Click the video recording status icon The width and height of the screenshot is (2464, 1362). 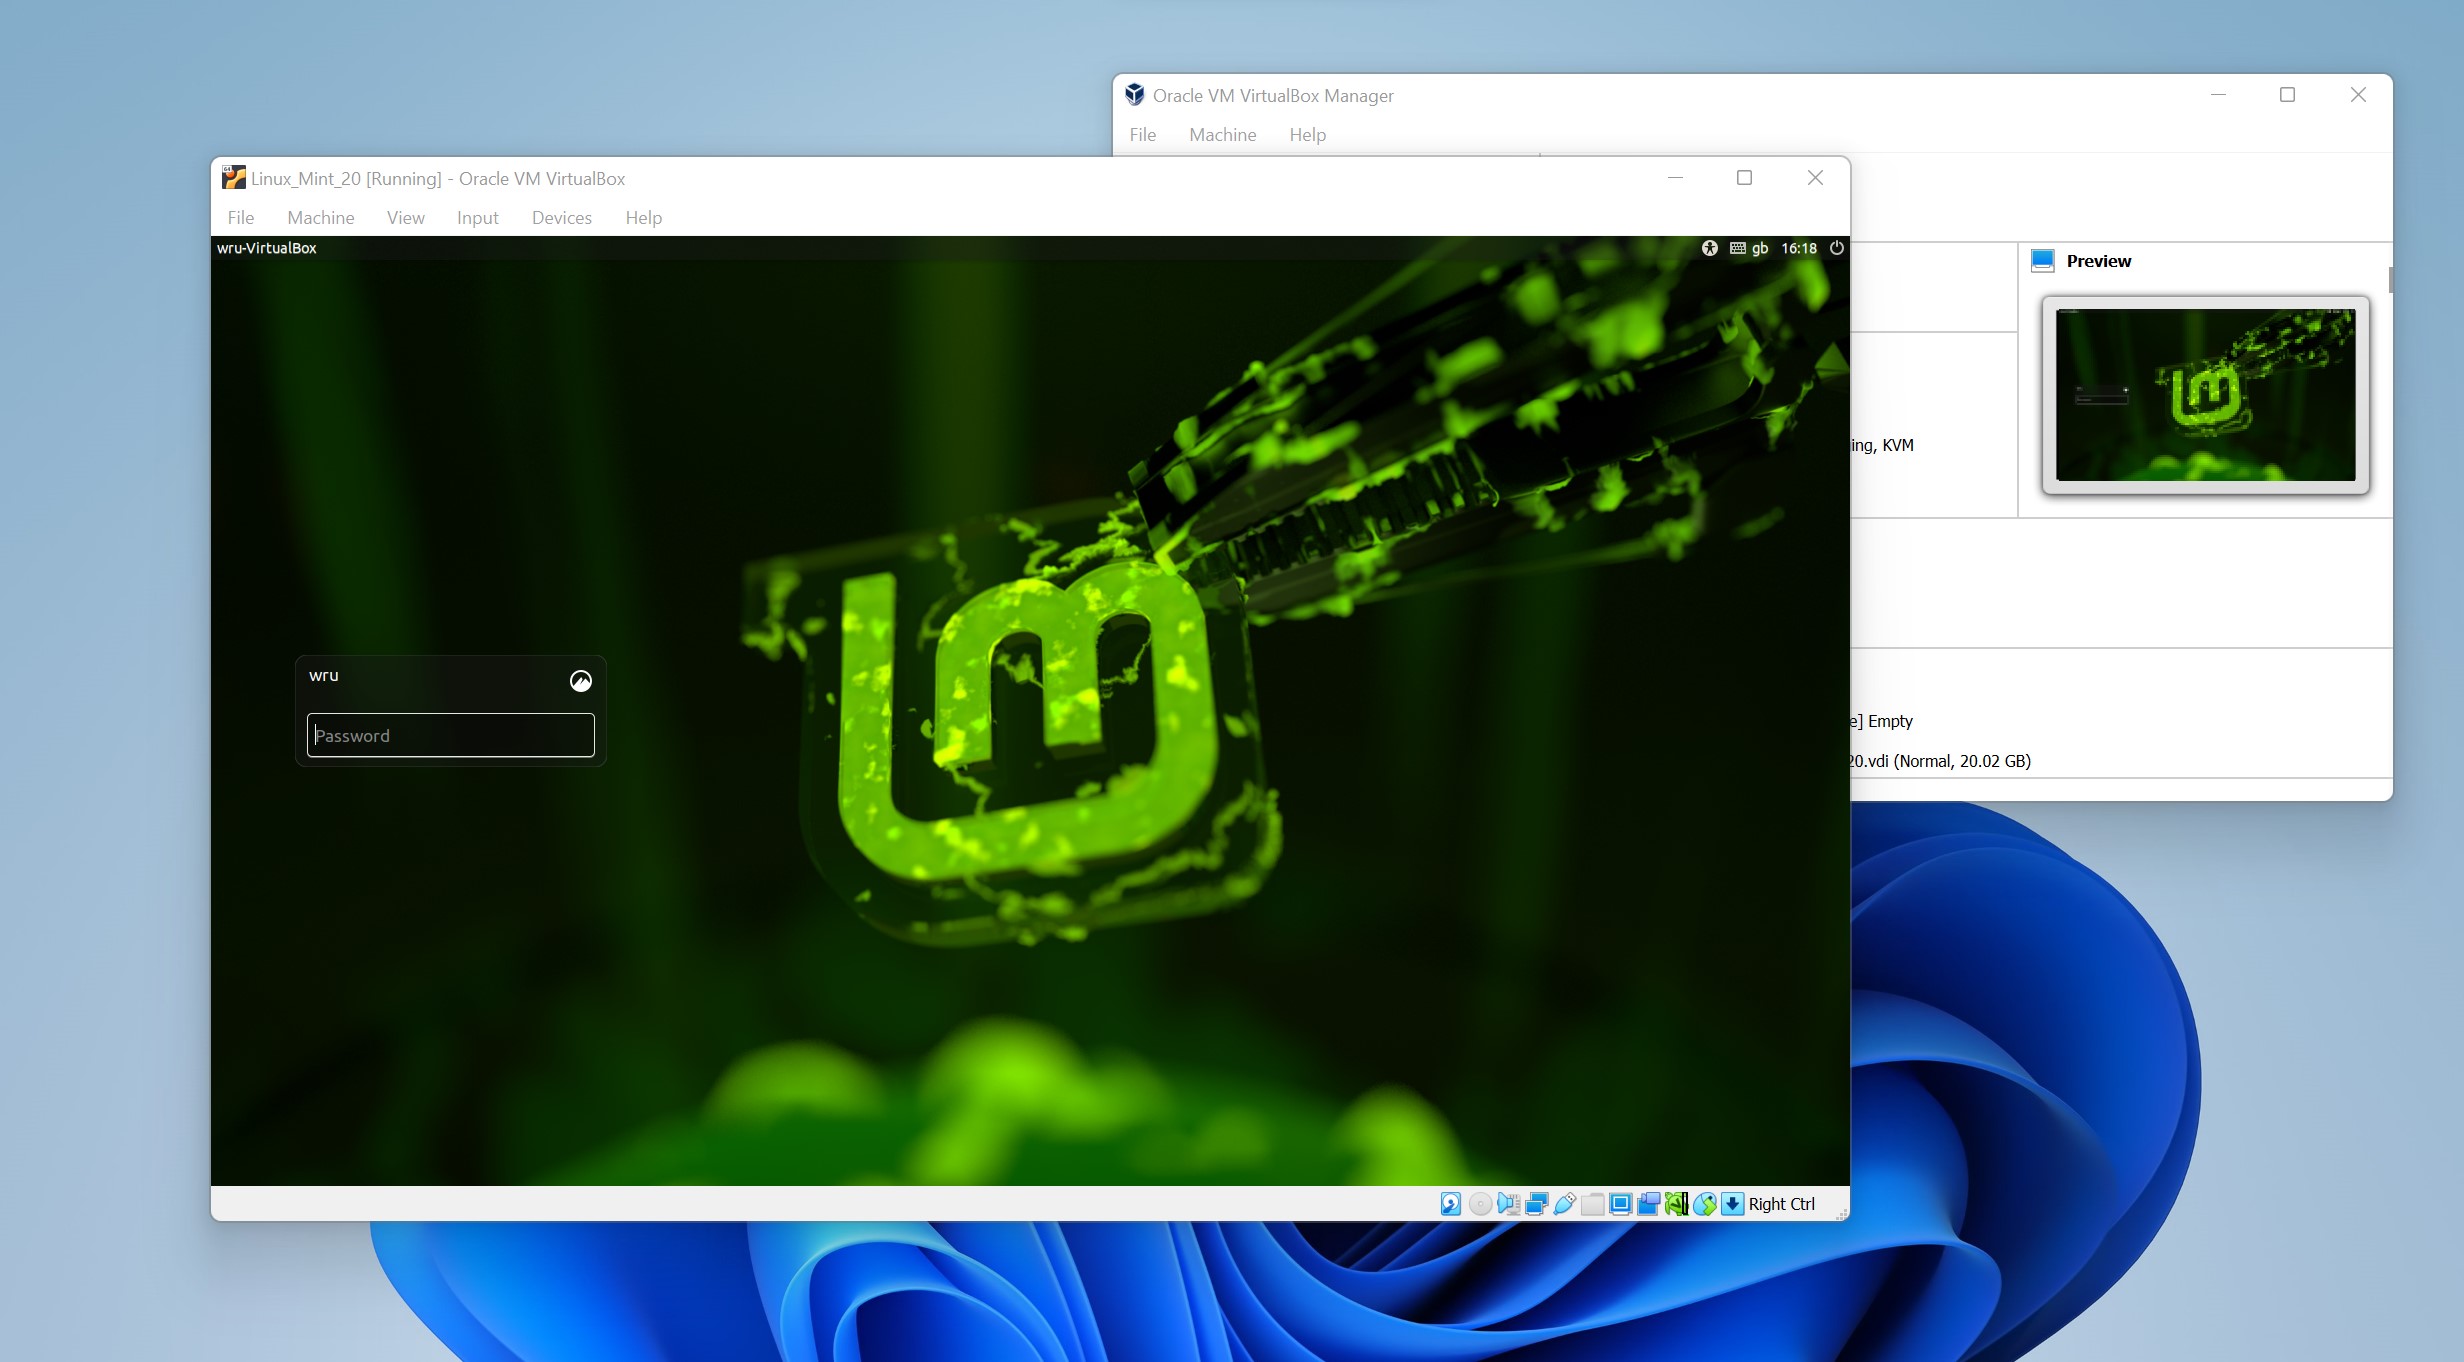(x=1648, y=1204)
